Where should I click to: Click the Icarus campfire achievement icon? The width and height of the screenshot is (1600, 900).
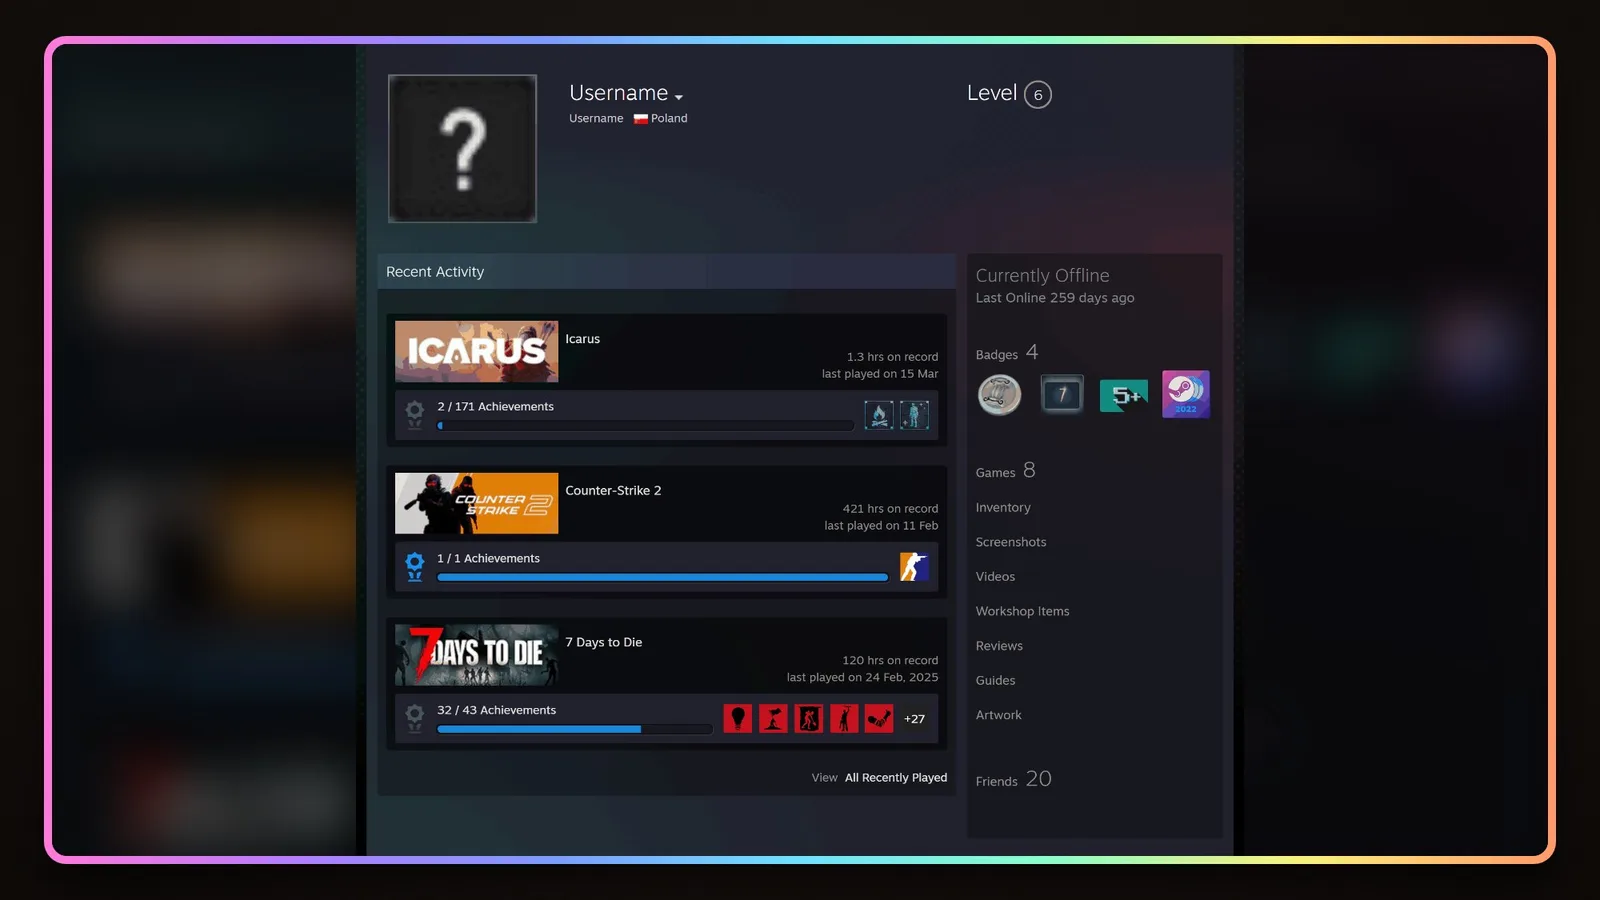[x=879, y=415]
